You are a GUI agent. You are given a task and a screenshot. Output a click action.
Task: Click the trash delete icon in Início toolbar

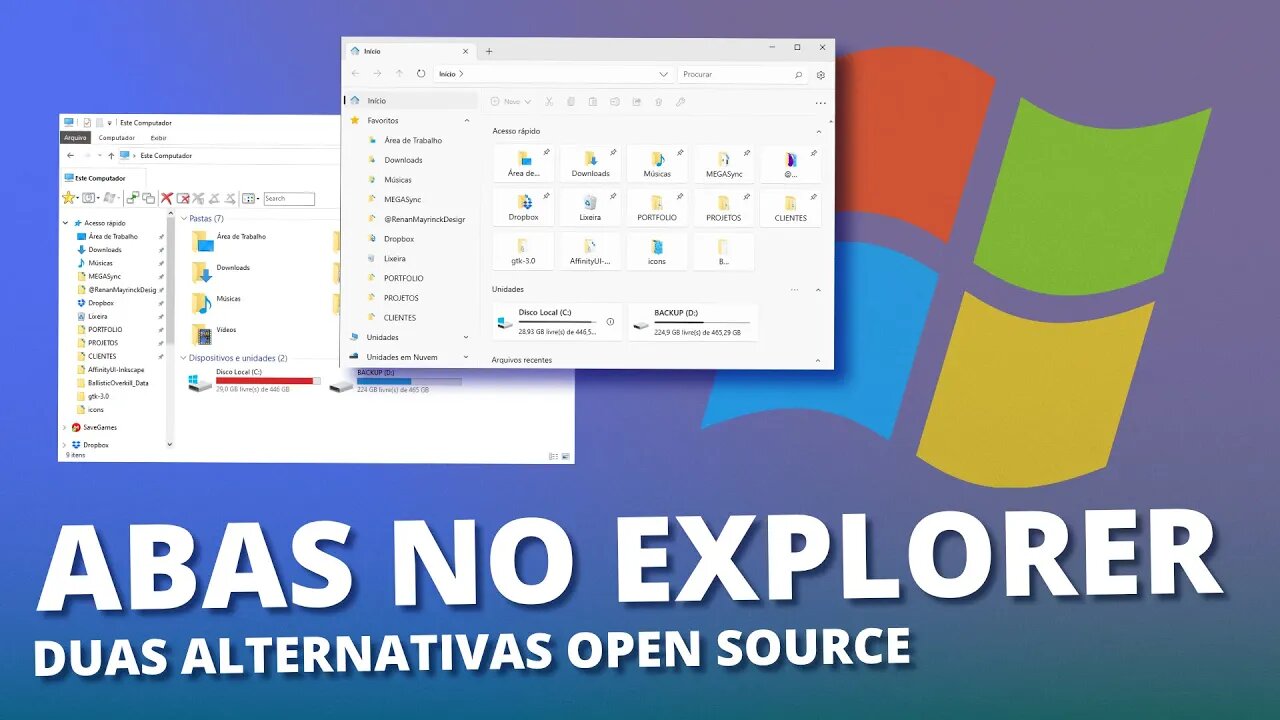[x=658, y=102]
